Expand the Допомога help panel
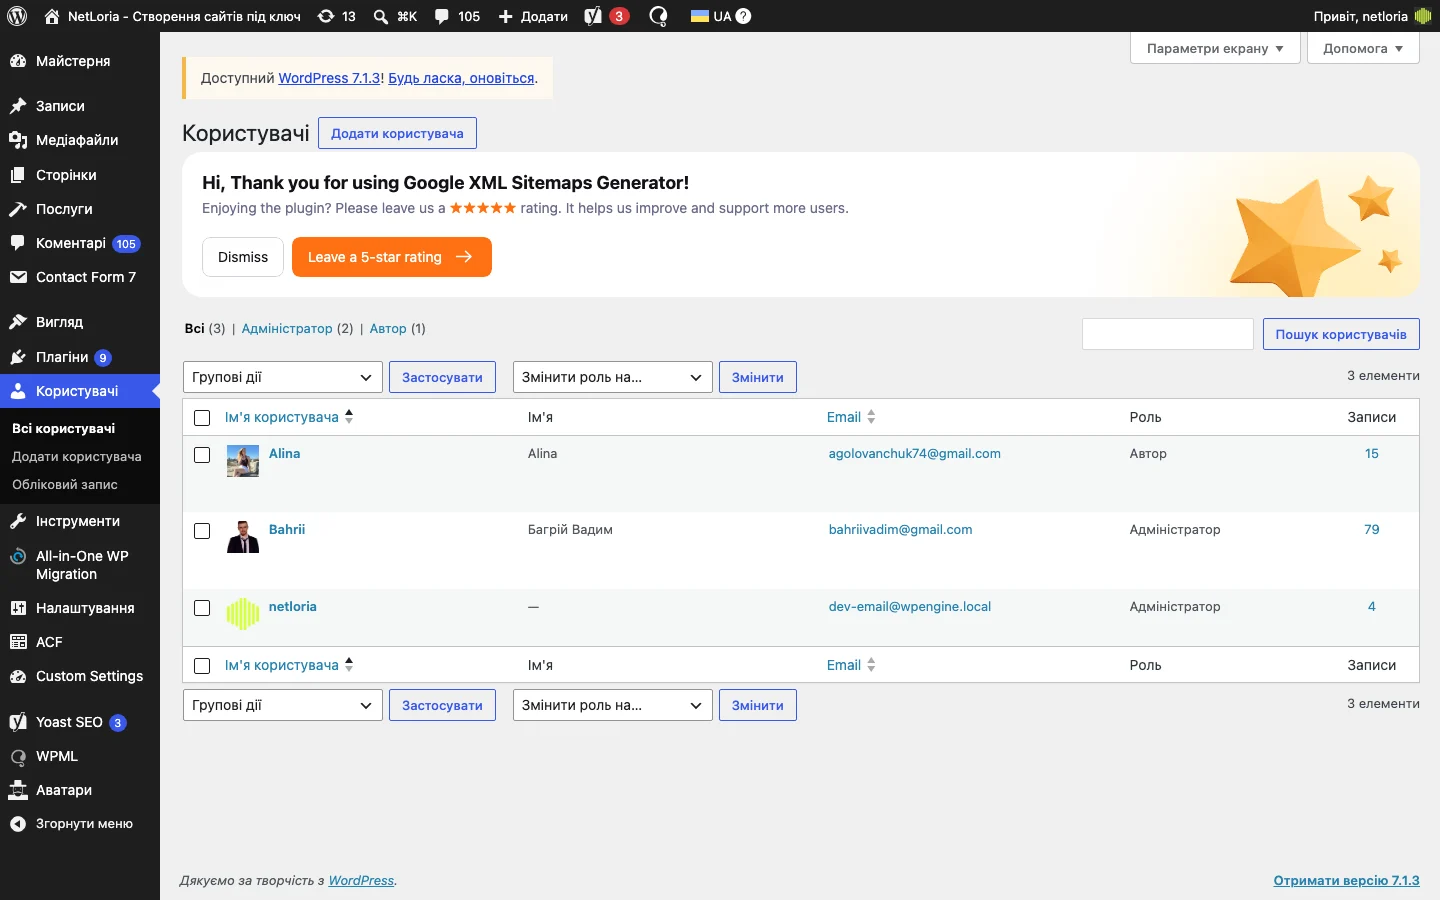1440x900 pixels. [1363, 48]
